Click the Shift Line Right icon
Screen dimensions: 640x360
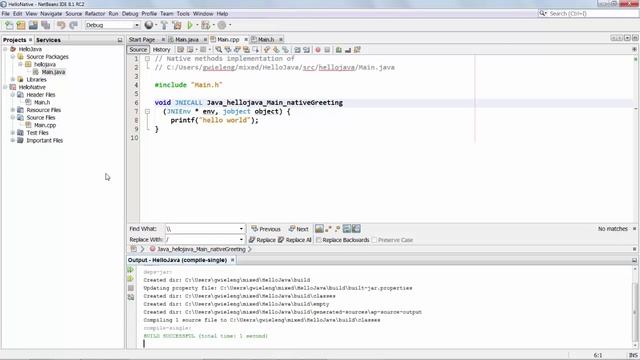coord(306,50)
